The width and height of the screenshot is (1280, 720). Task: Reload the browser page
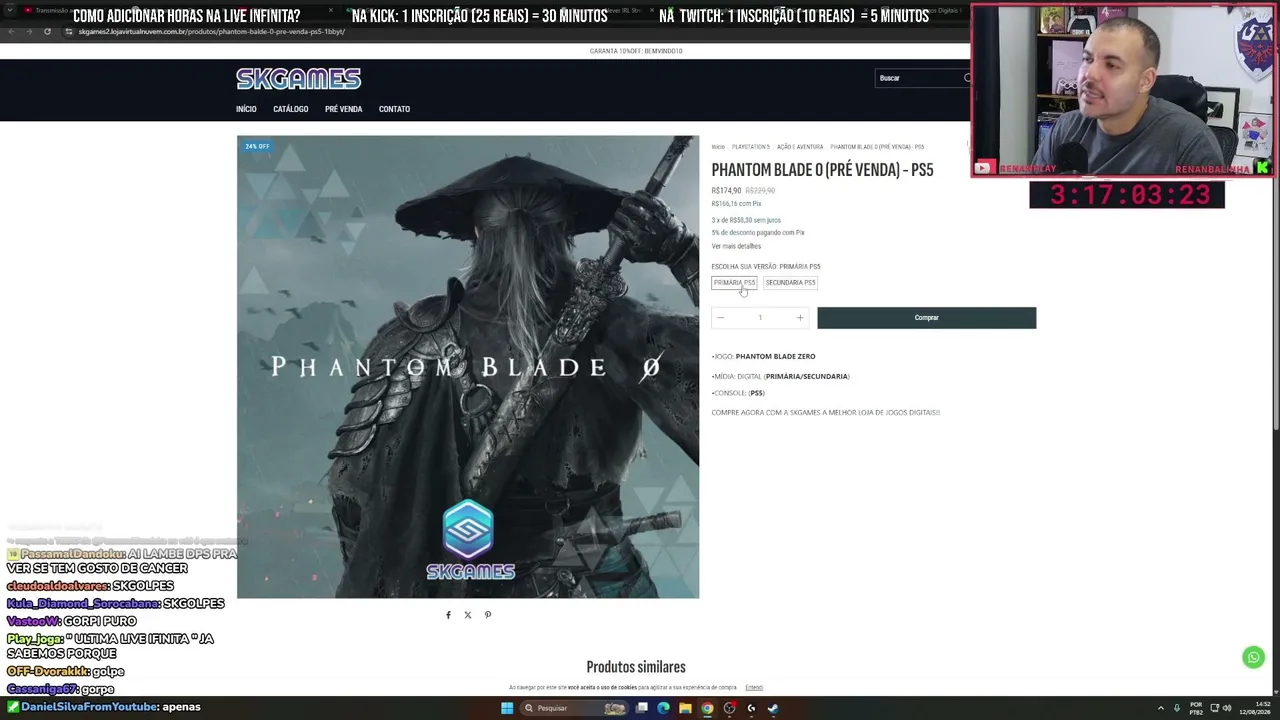(x=47, y=31)
